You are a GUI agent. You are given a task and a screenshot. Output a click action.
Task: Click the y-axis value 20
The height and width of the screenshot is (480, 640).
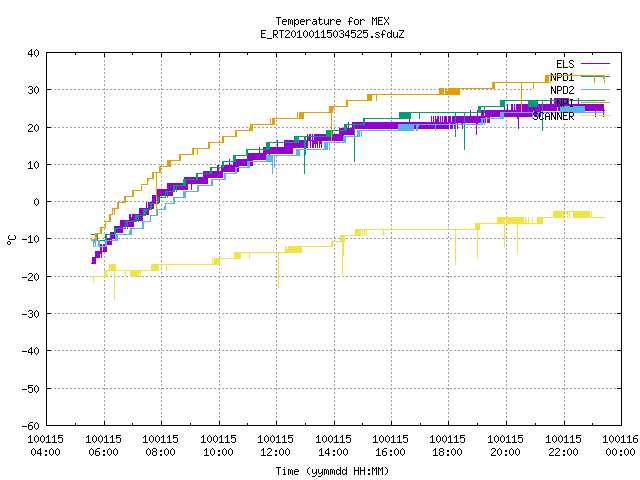pyautogui.click(x=33, y=128)
